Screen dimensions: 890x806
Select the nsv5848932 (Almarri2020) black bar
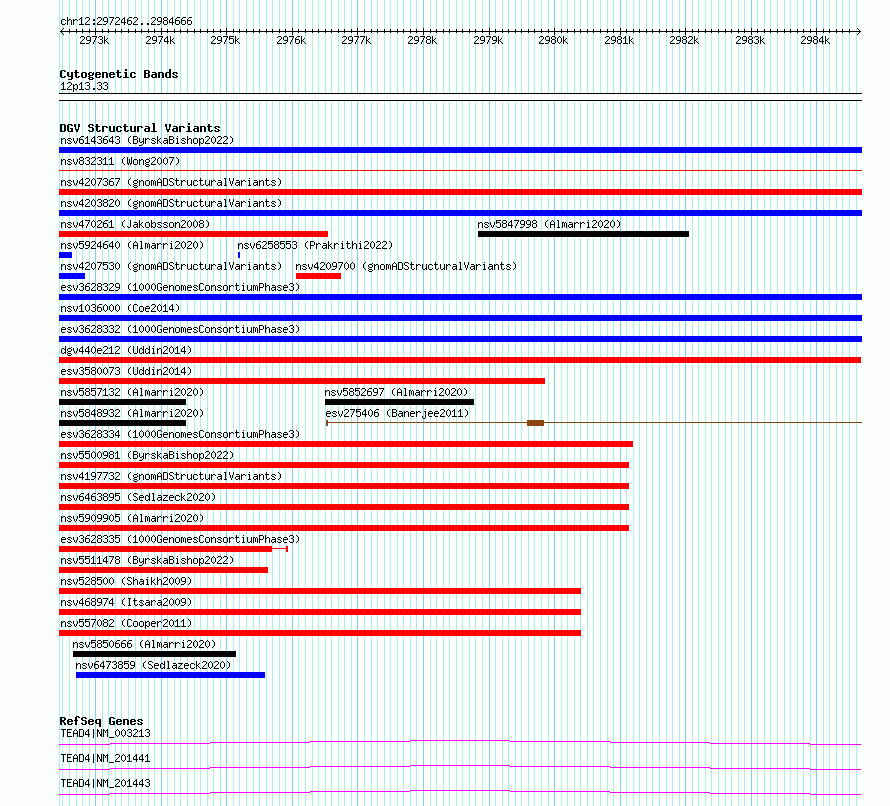tap(123, 423)
